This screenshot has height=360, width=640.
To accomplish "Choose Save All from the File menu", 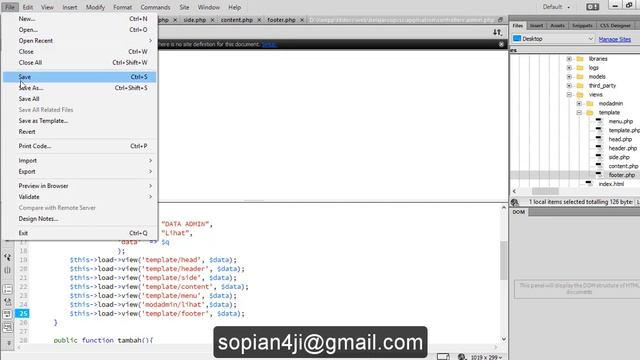I will point(80,99).
